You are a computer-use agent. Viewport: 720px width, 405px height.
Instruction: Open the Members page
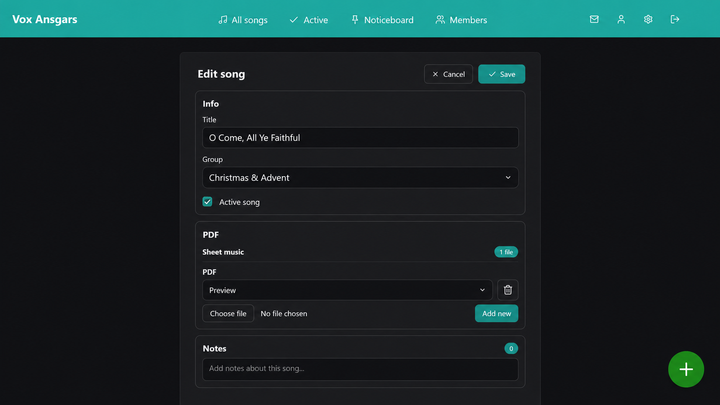click(461, 20)
